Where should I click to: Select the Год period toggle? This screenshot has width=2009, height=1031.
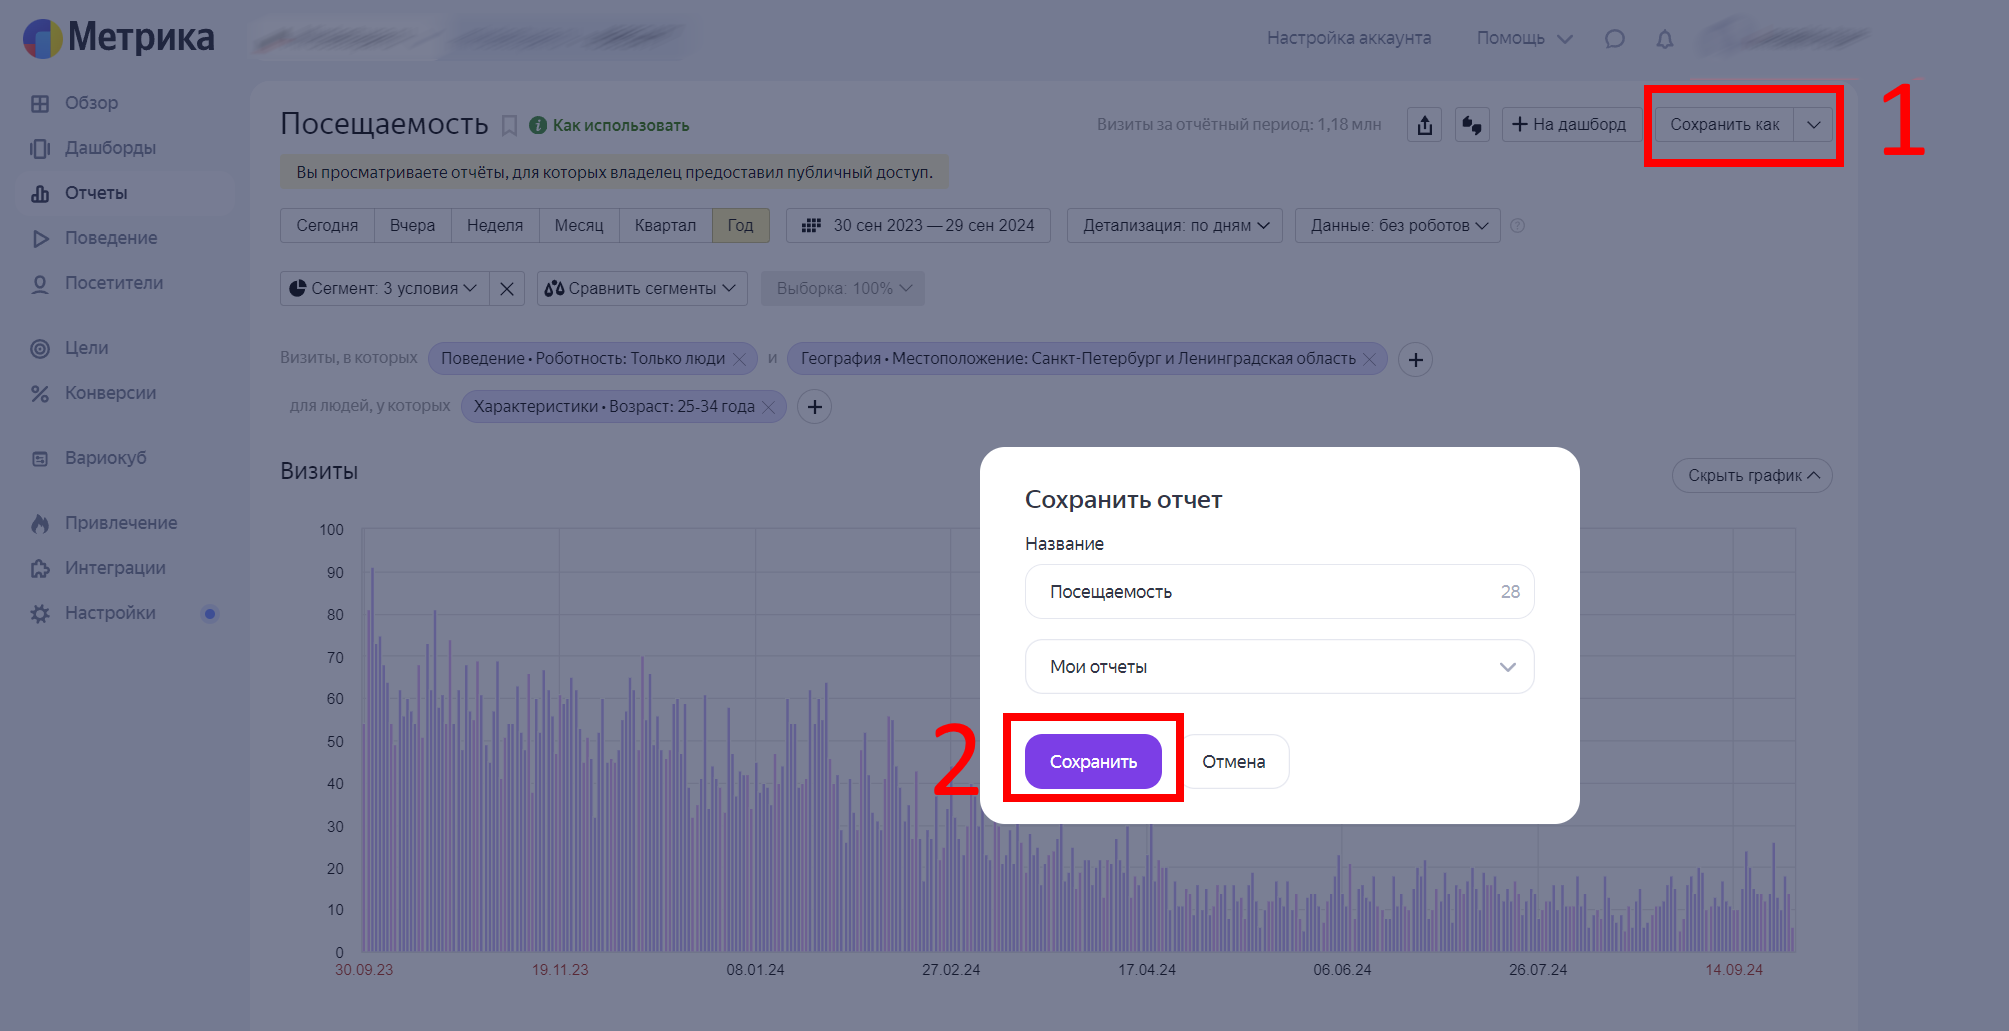coord(740,226)
